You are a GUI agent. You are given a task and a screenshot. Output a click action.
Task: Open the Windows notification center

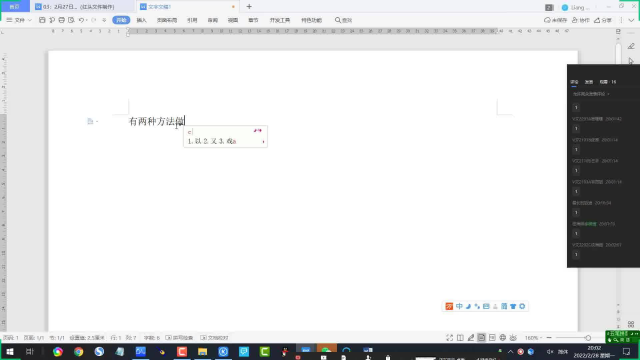pyautogui.click(x=627, y=351)
